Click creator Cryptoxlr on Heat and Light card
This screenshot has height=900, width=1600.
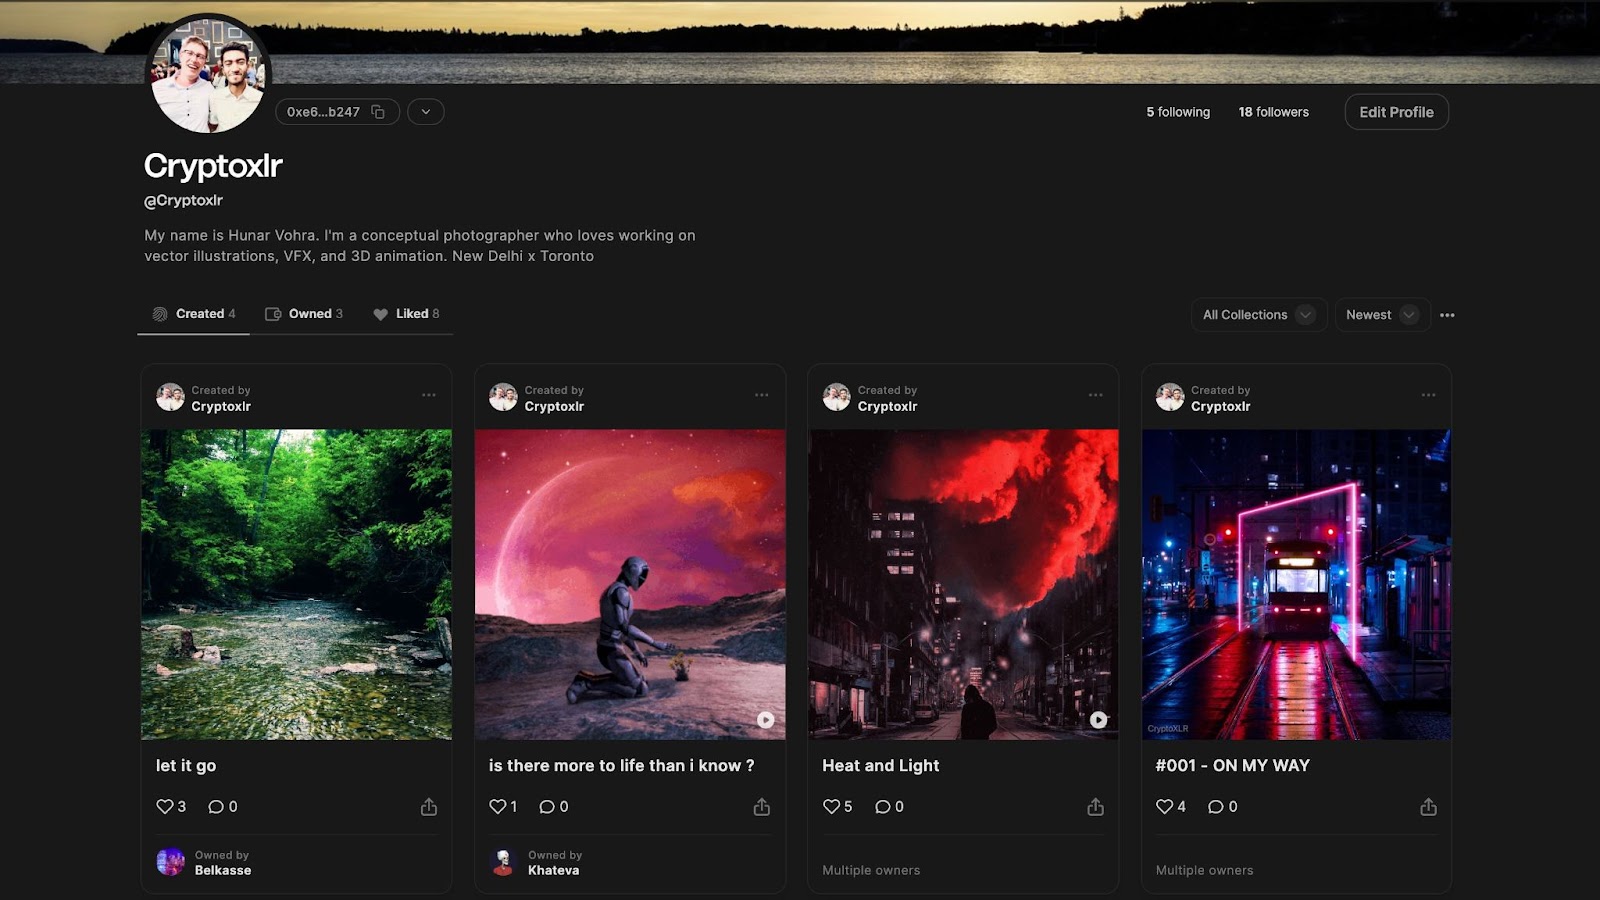[x=887, y=406]
